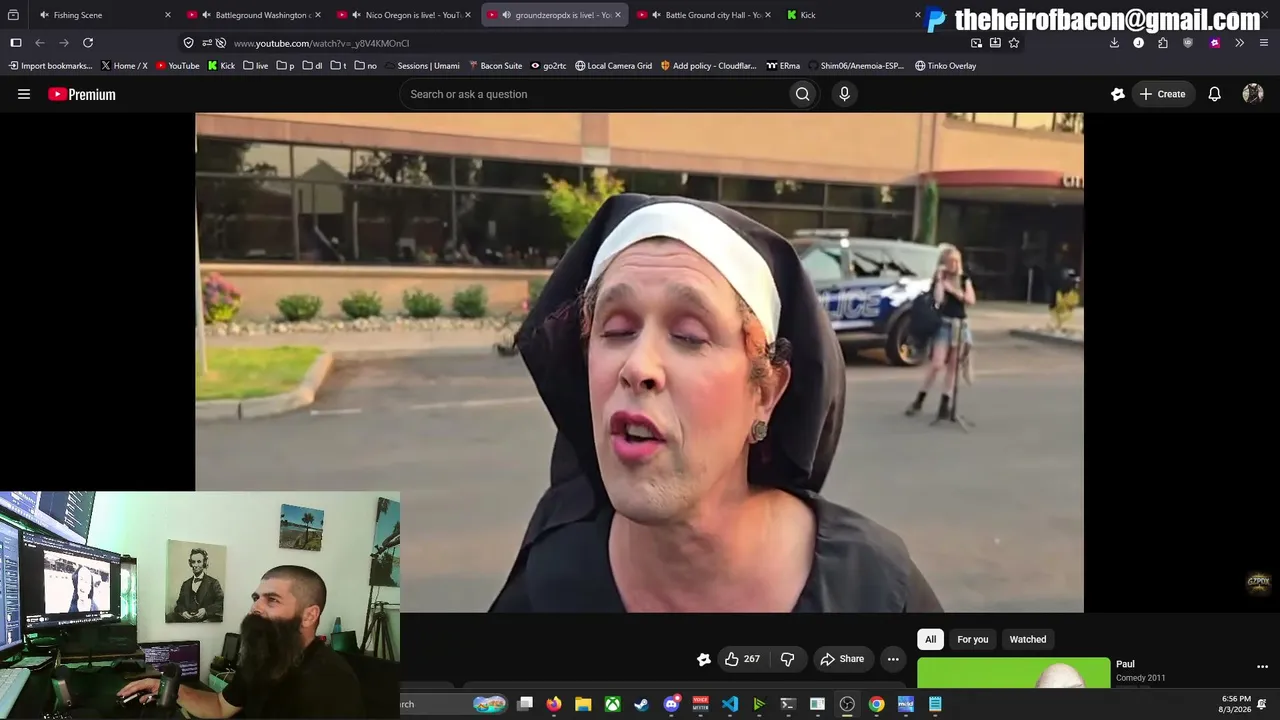Click the Create button
This screenshot has height=720, width=1280.
(x=1161, y=94)
